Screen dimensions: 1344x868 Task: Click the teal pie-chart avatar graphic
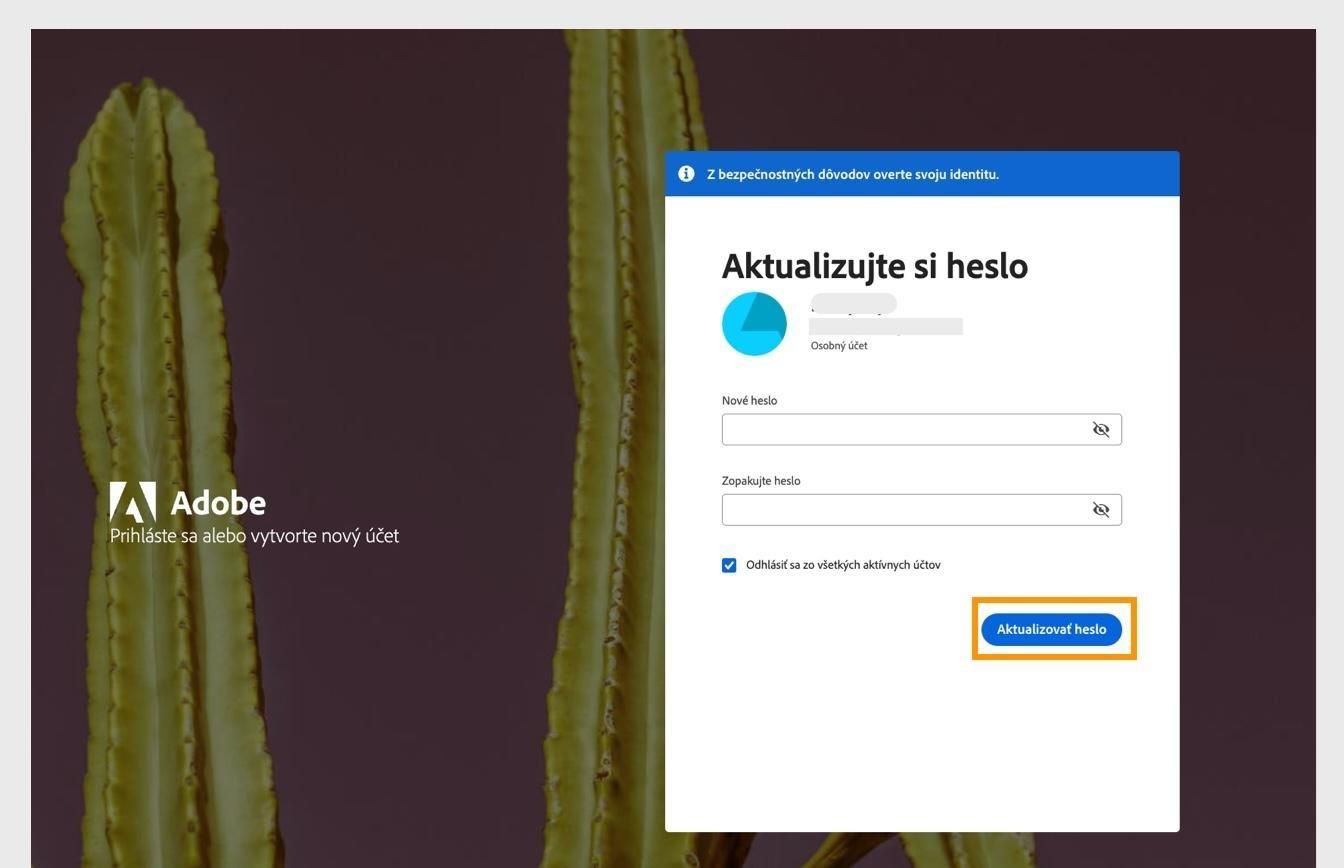[755, 323]
